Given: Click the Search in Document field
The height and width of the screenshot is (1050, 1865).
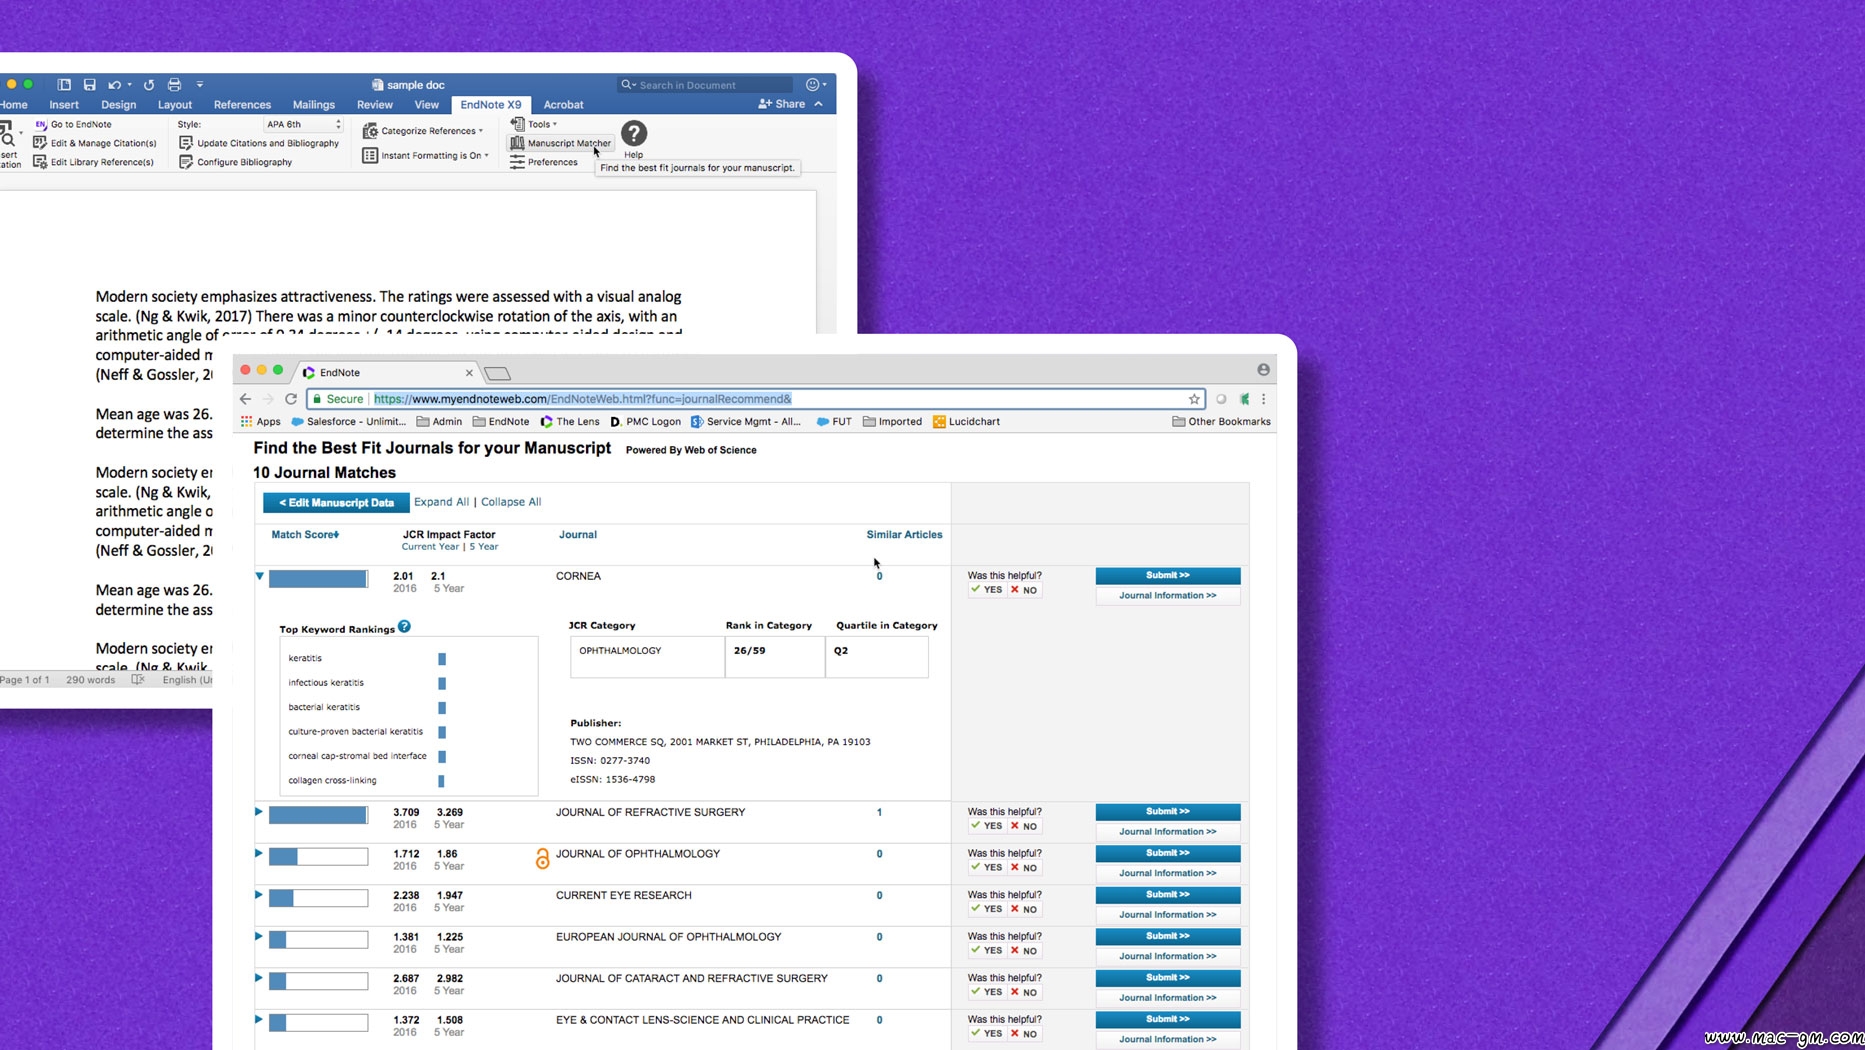Looking at the screenshot, I should pyautogui.click(x=706, y=85).
